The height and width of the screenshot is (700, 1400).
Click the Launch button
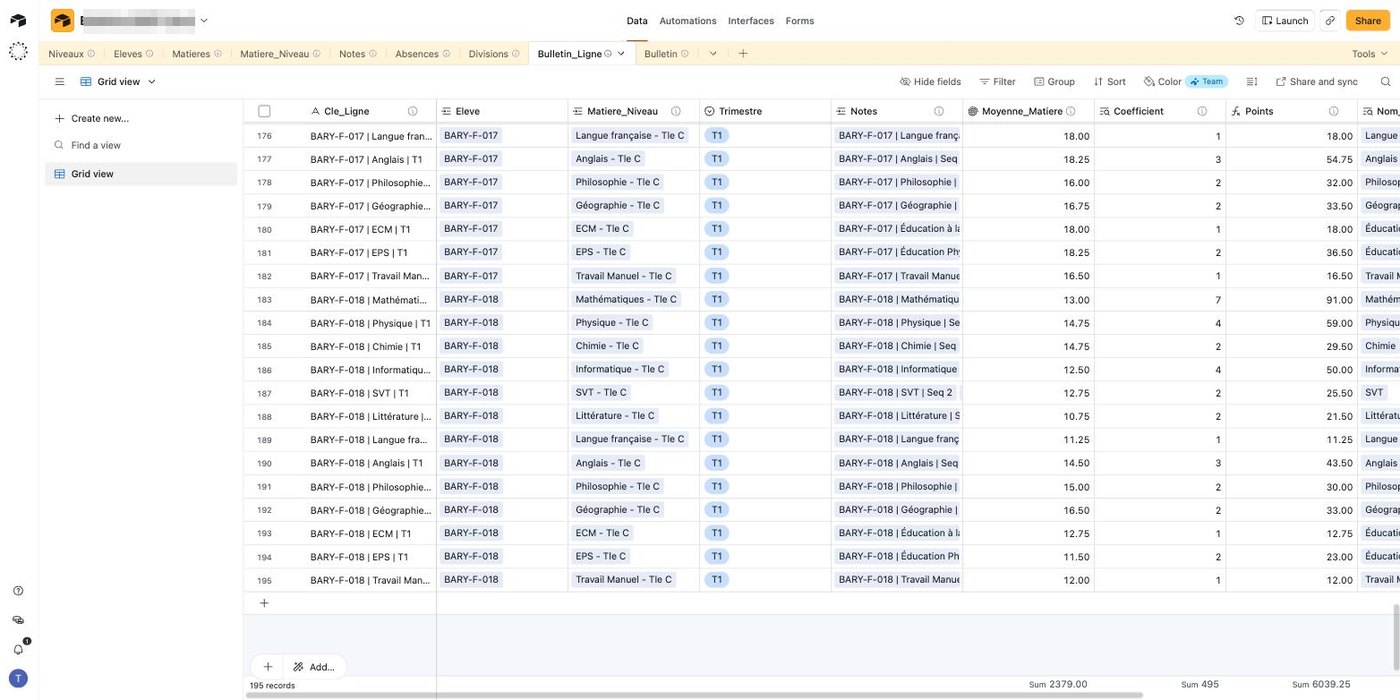[x=1285, y=20]
